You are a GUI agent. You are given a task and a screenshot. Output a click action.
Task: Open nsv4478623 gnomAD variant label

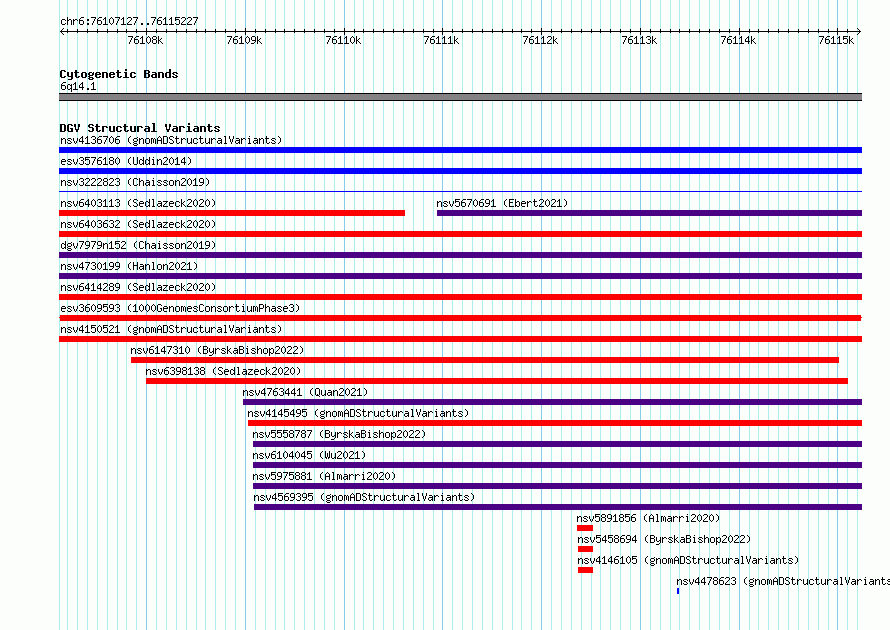click(x=783, y=581)
